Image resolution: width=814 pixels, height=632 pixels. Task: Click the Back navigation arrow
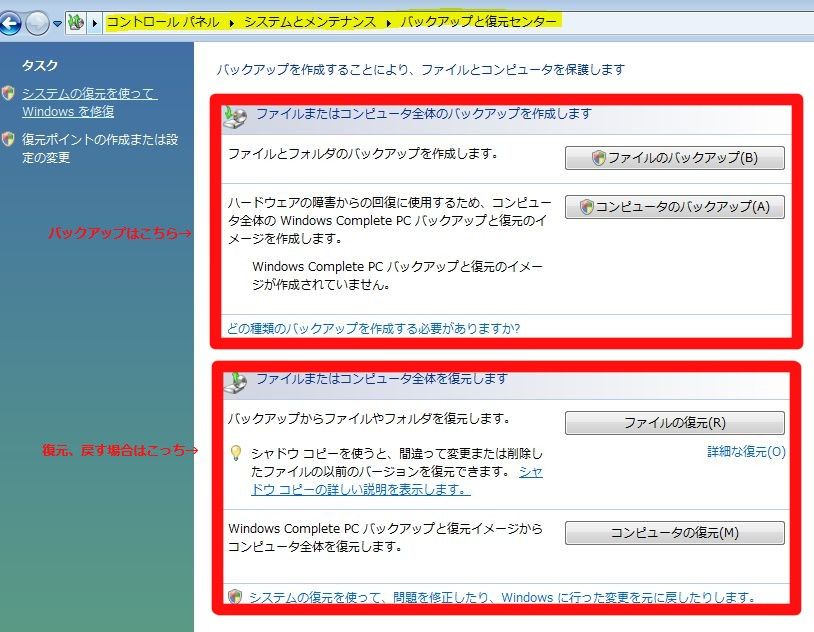[x=10, y=23]
